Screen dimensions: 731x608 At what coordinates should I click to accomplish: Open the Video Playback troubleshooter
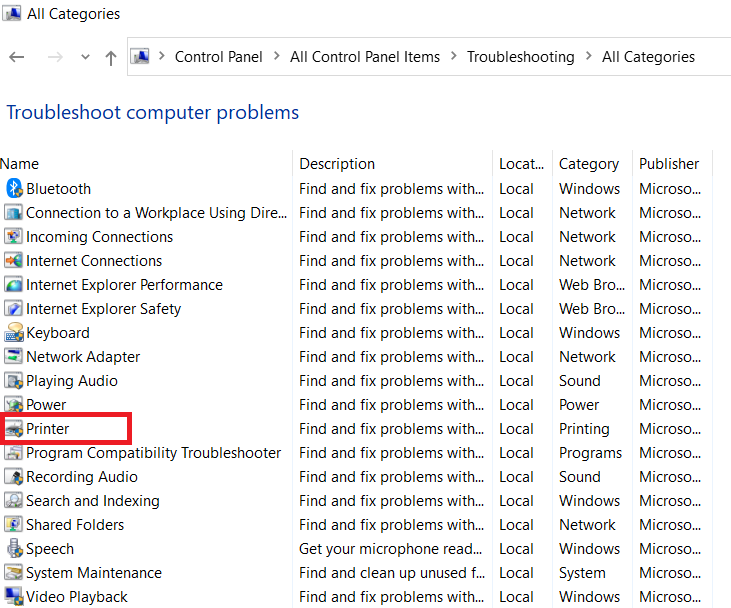pyautogui.click(x=77, y=597)
